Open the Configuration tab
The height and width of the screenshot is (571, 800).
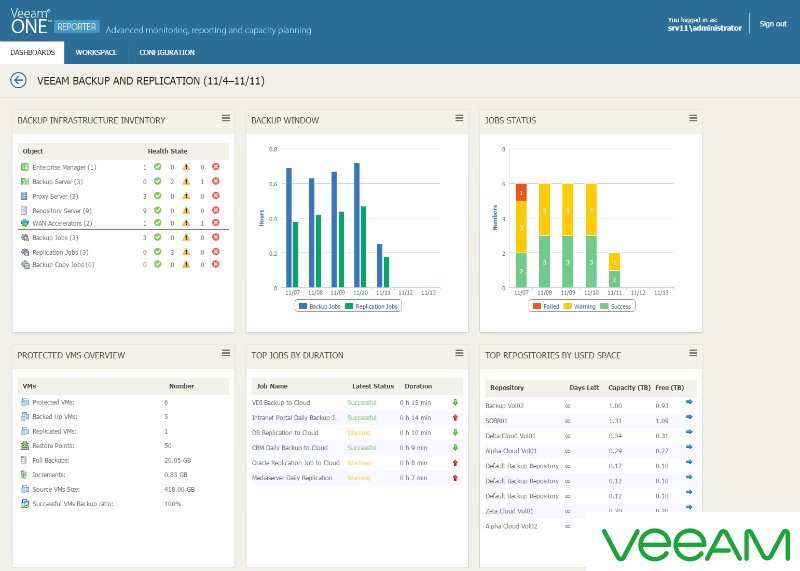point(167,52)
